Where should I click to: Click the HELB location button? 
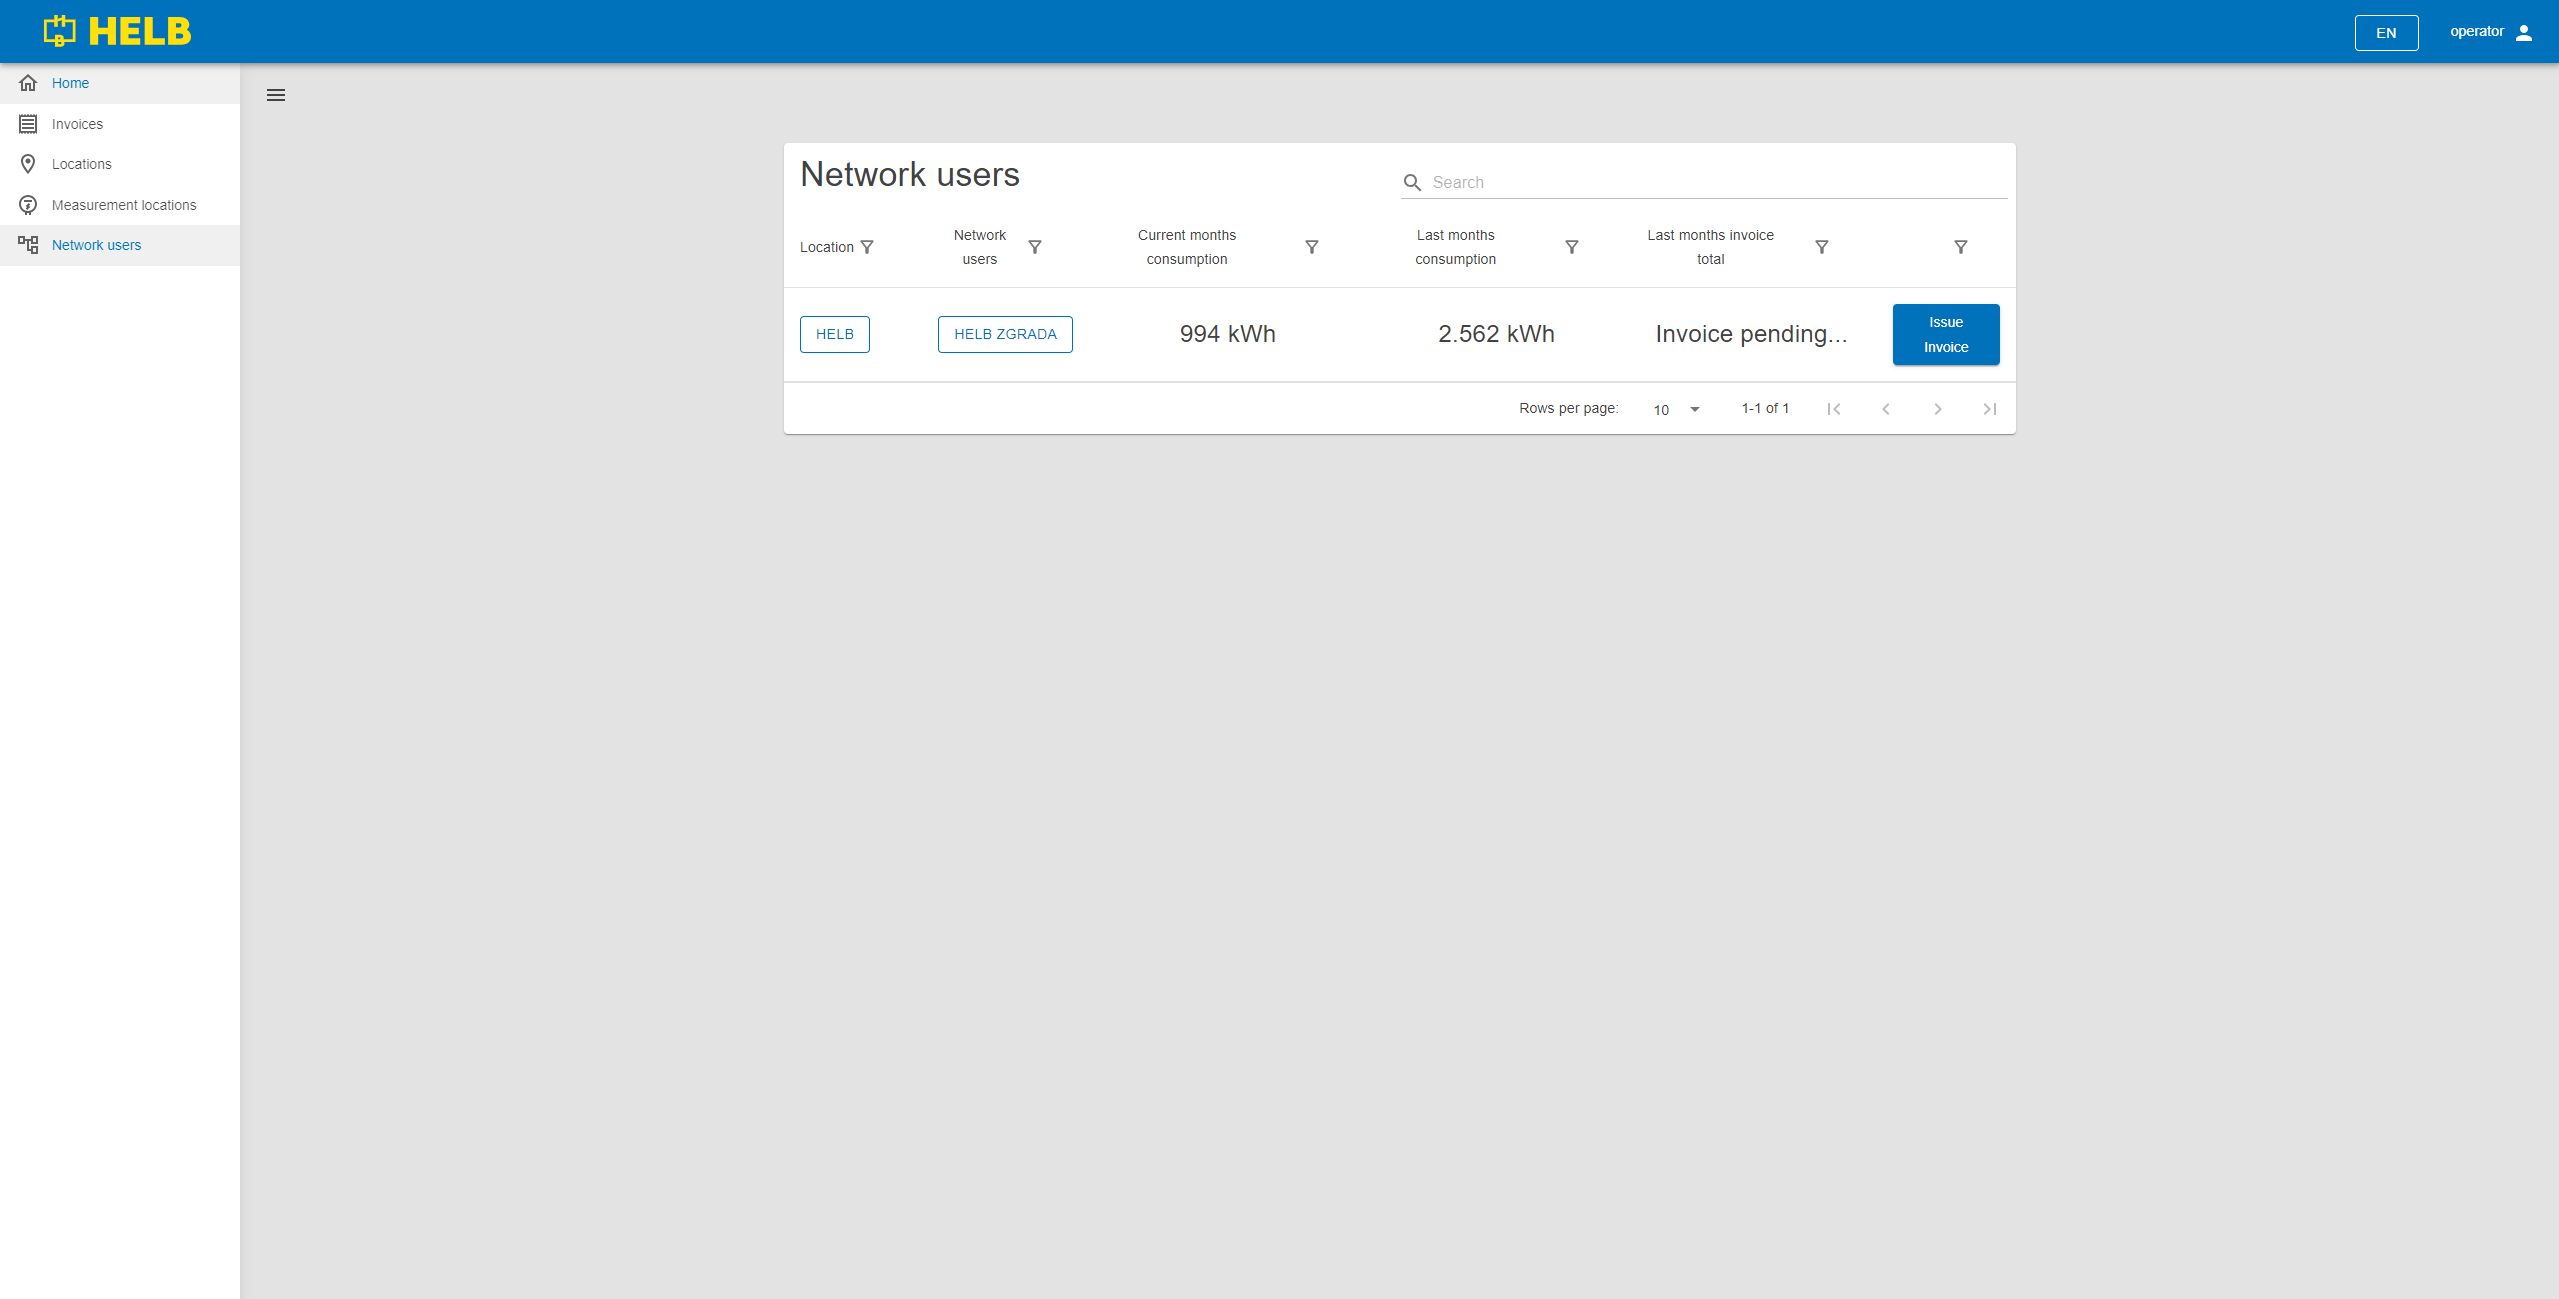[835, 334]
